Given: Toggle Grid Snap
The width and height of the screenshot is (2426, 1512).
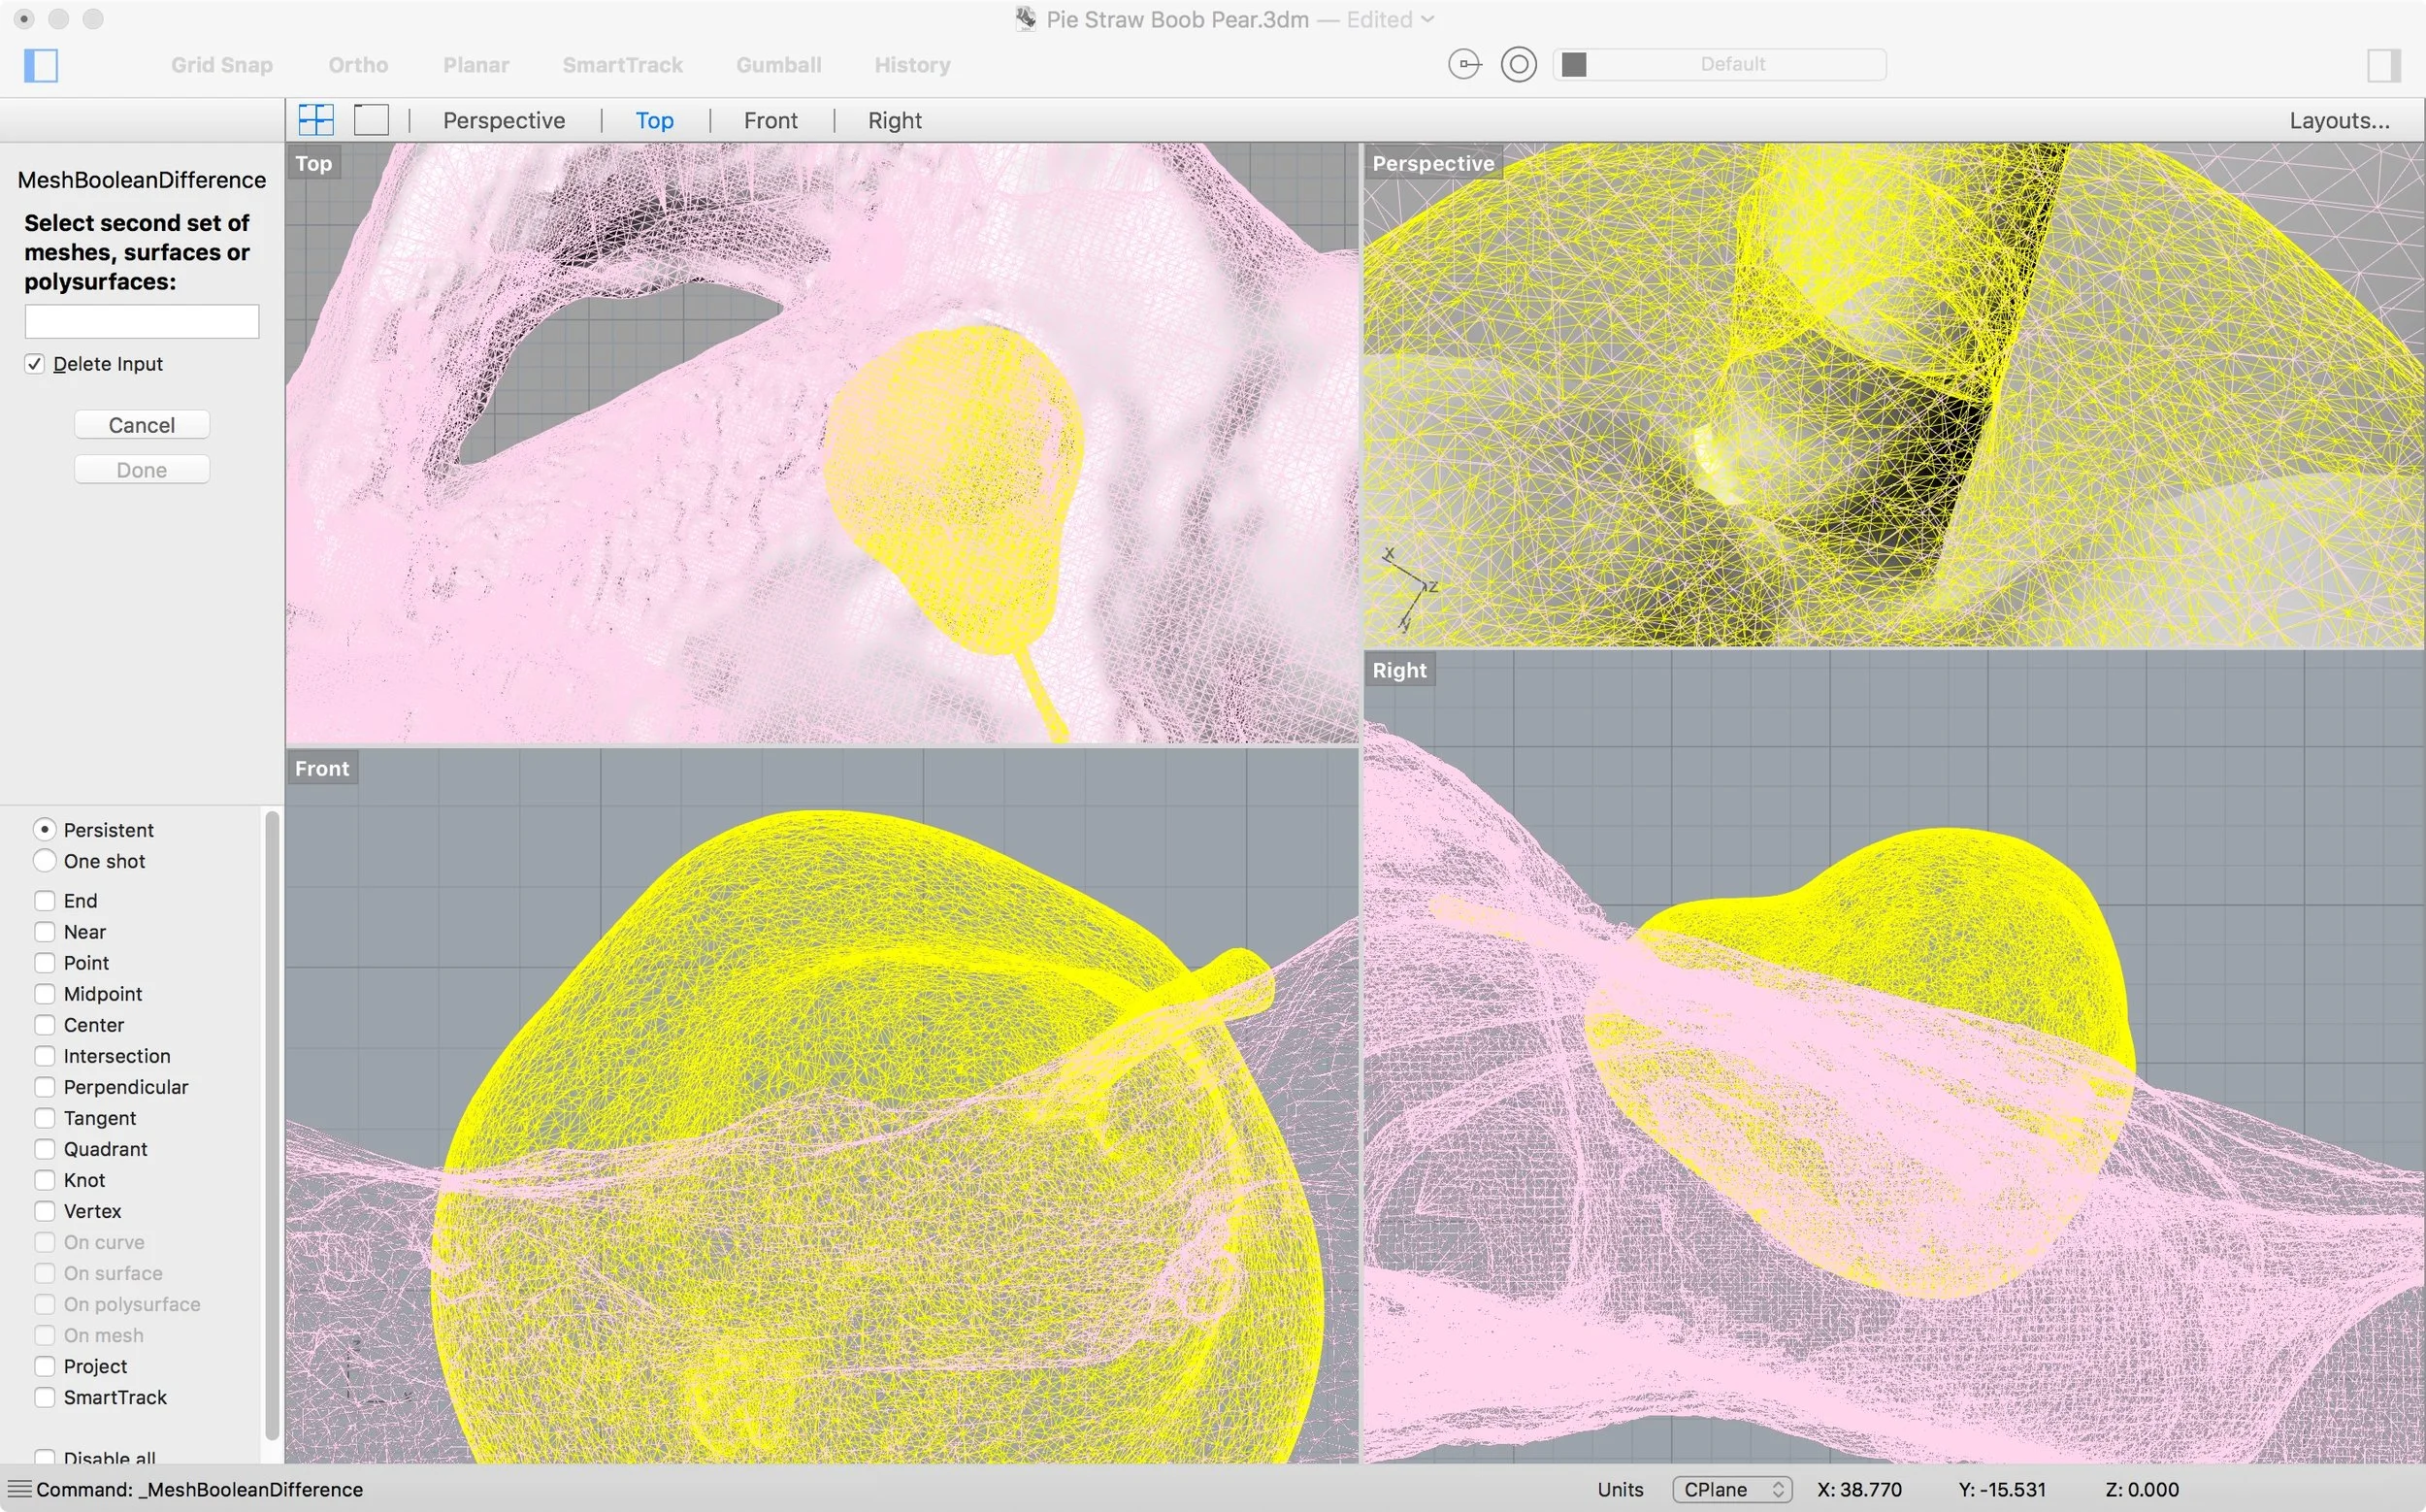Looking at the screenshot, I should [x=222, y=65].
